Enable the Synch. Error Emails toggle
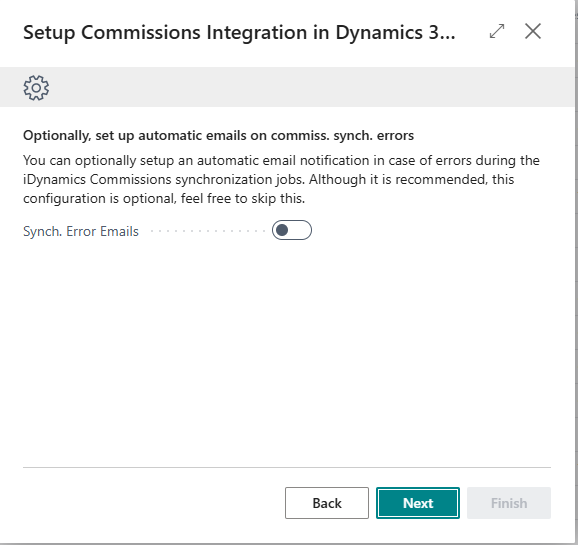 292,230
